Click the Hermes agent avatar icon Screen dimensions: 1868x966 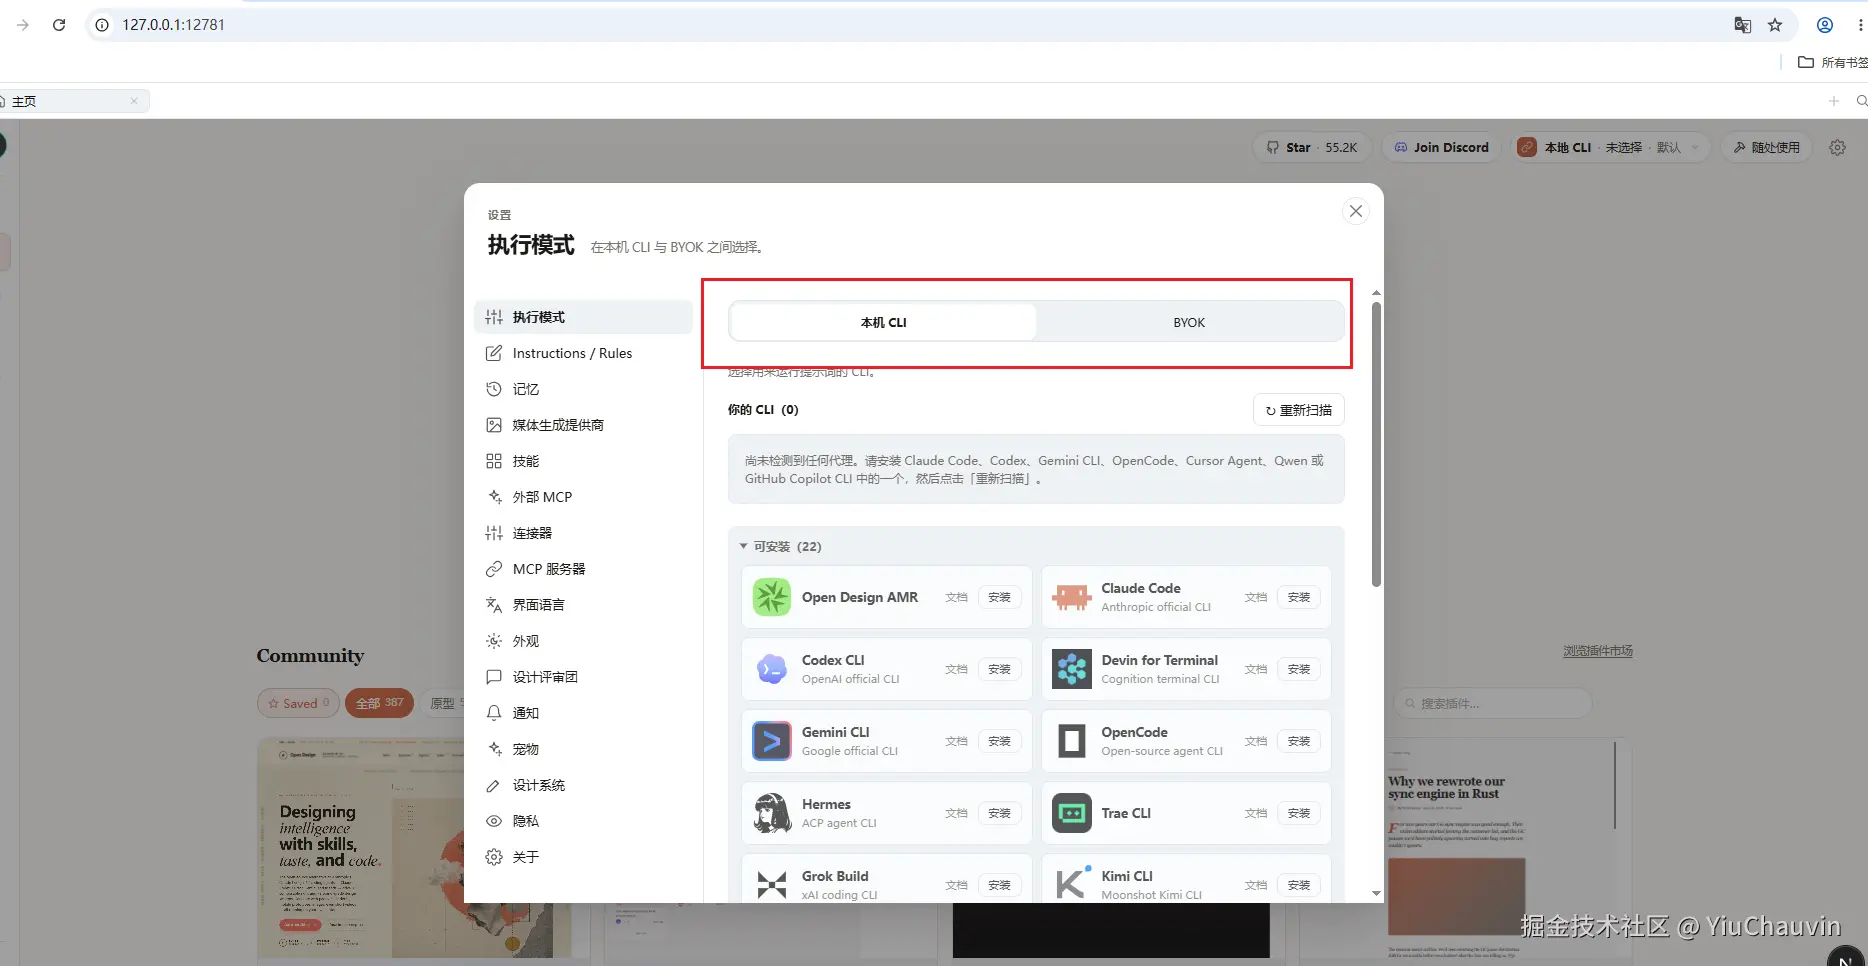click(772, 813)
